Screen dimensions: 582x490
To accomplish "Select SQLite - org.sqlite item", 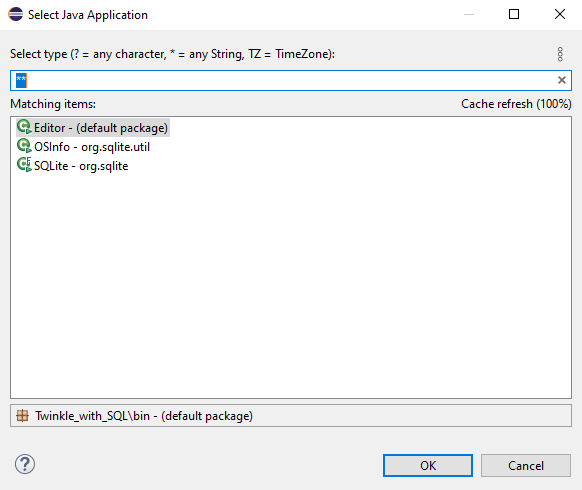I will click(73, 165).
